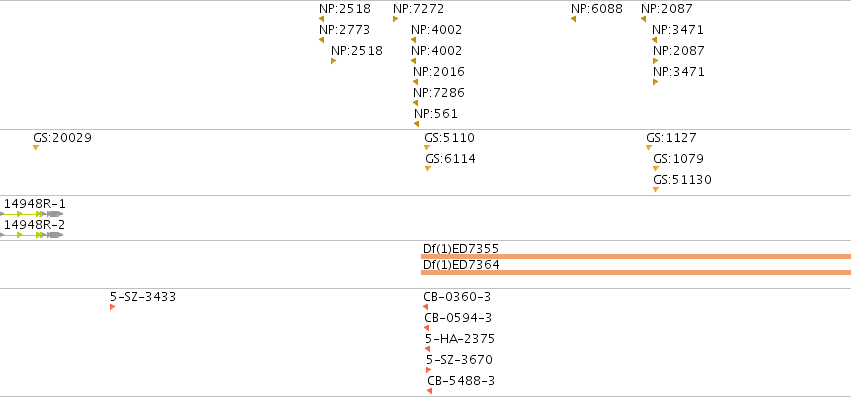Select the CB-5488-3 insertion arrow
851x397 pixels.
tap(429, 391)
